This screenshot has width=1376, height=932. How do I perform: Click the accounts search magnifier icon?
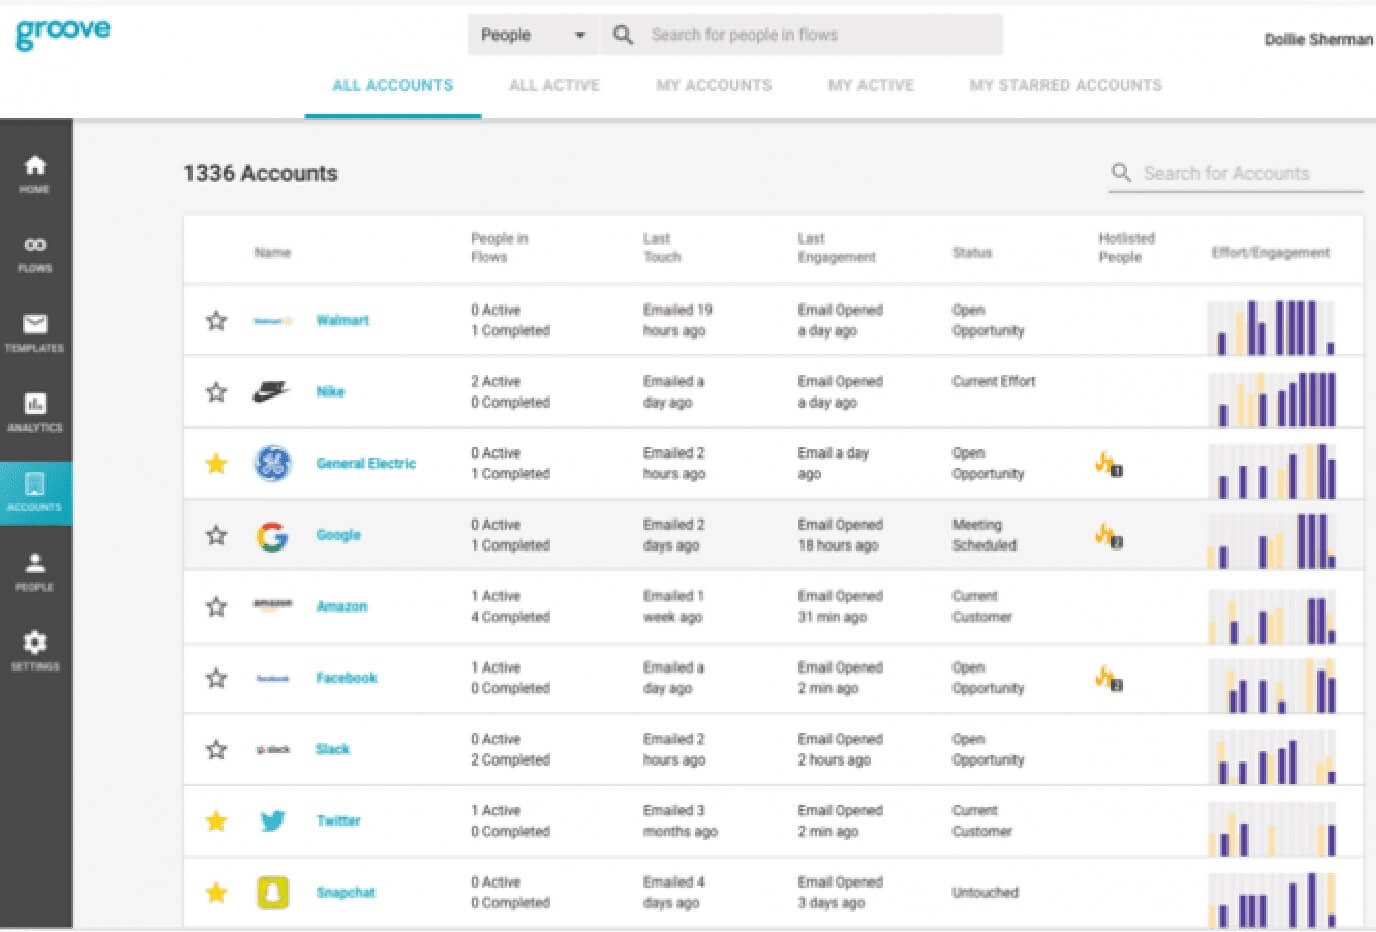[x=1122, y=173]
